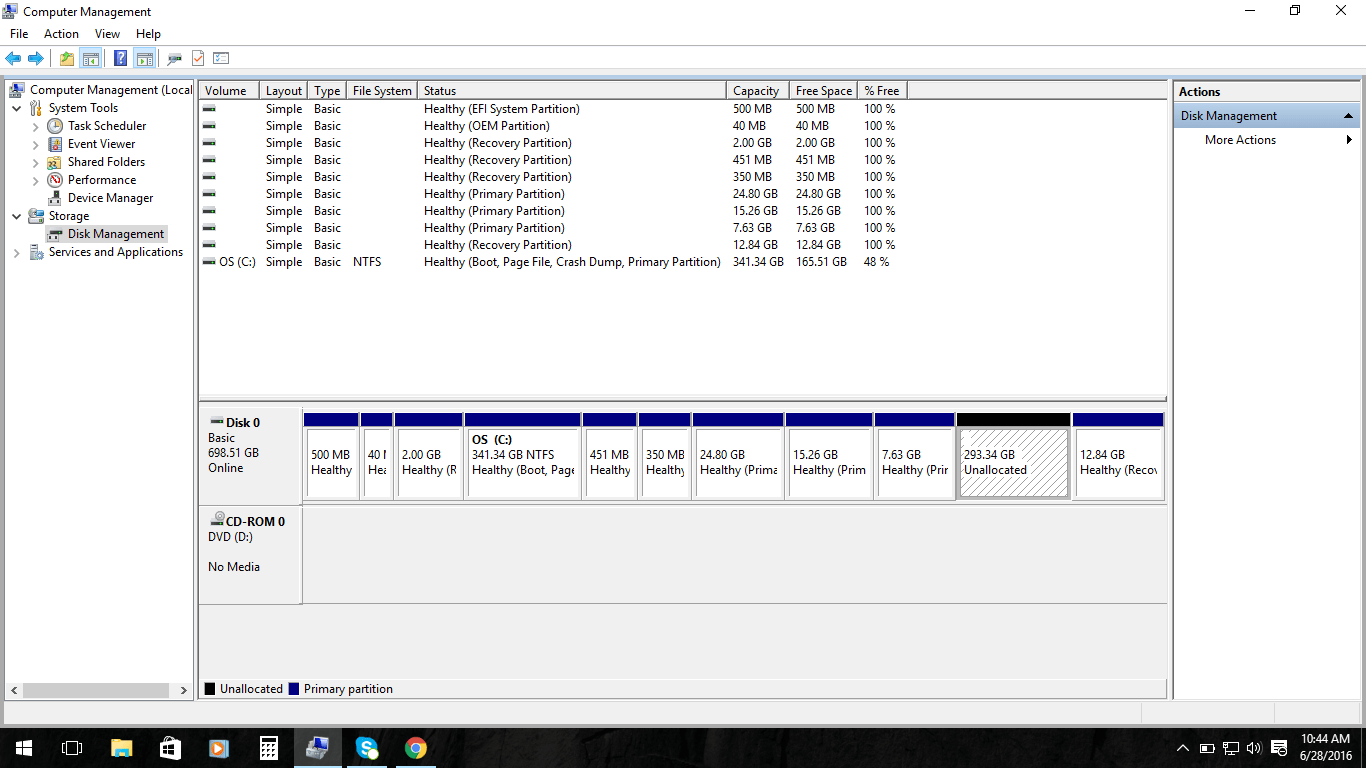1366x768 pixels.
Task: Toggle the Action pane visibility icon
Action: [x=145, y=57]
